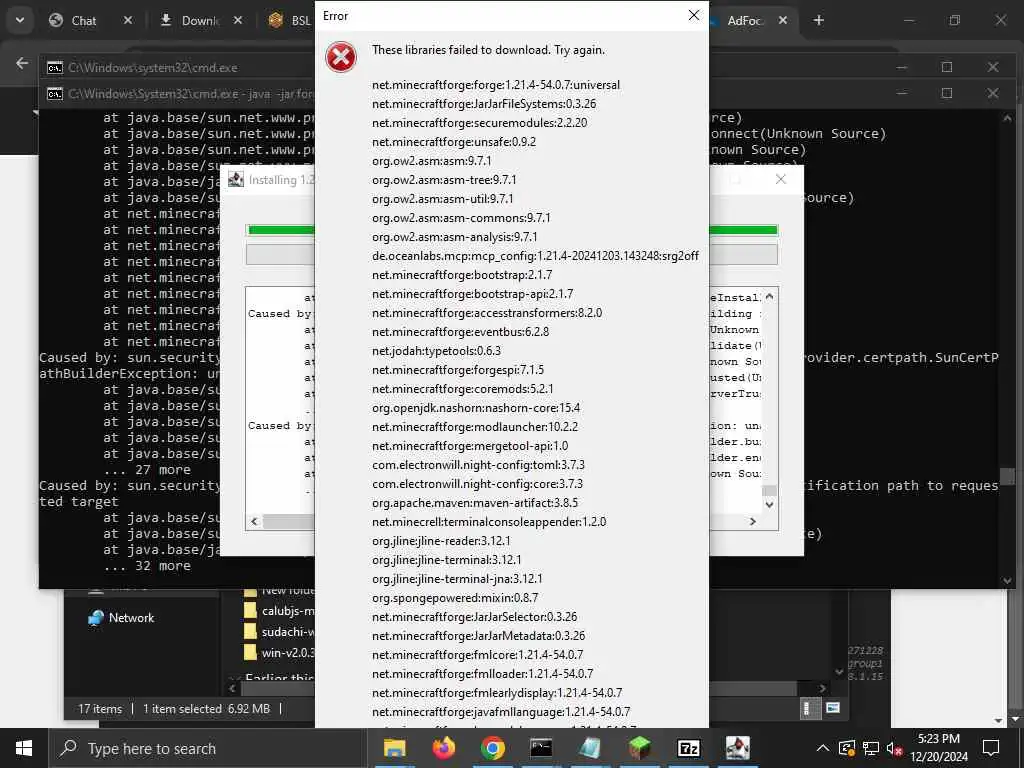Select the calubjs-m folder in File Explorer
The width and height of the screenshot is (1024, 768).
click(279, 611)
